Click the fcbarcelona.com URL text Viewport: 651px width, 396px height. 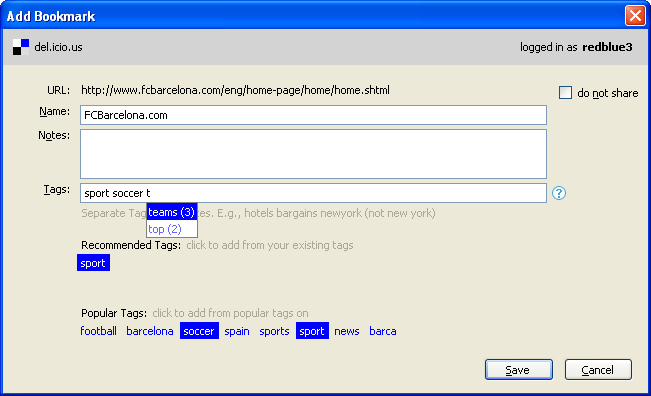235,90
